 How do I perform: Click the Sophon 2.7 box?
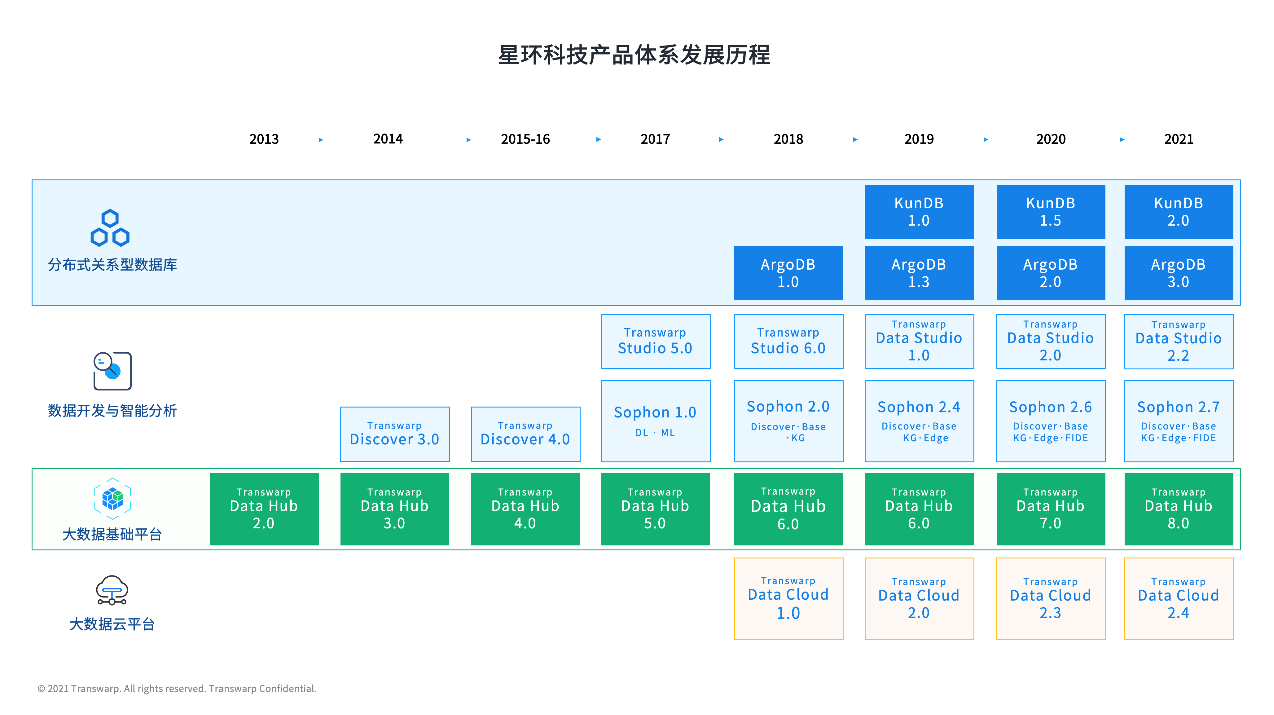[1179, 421]
